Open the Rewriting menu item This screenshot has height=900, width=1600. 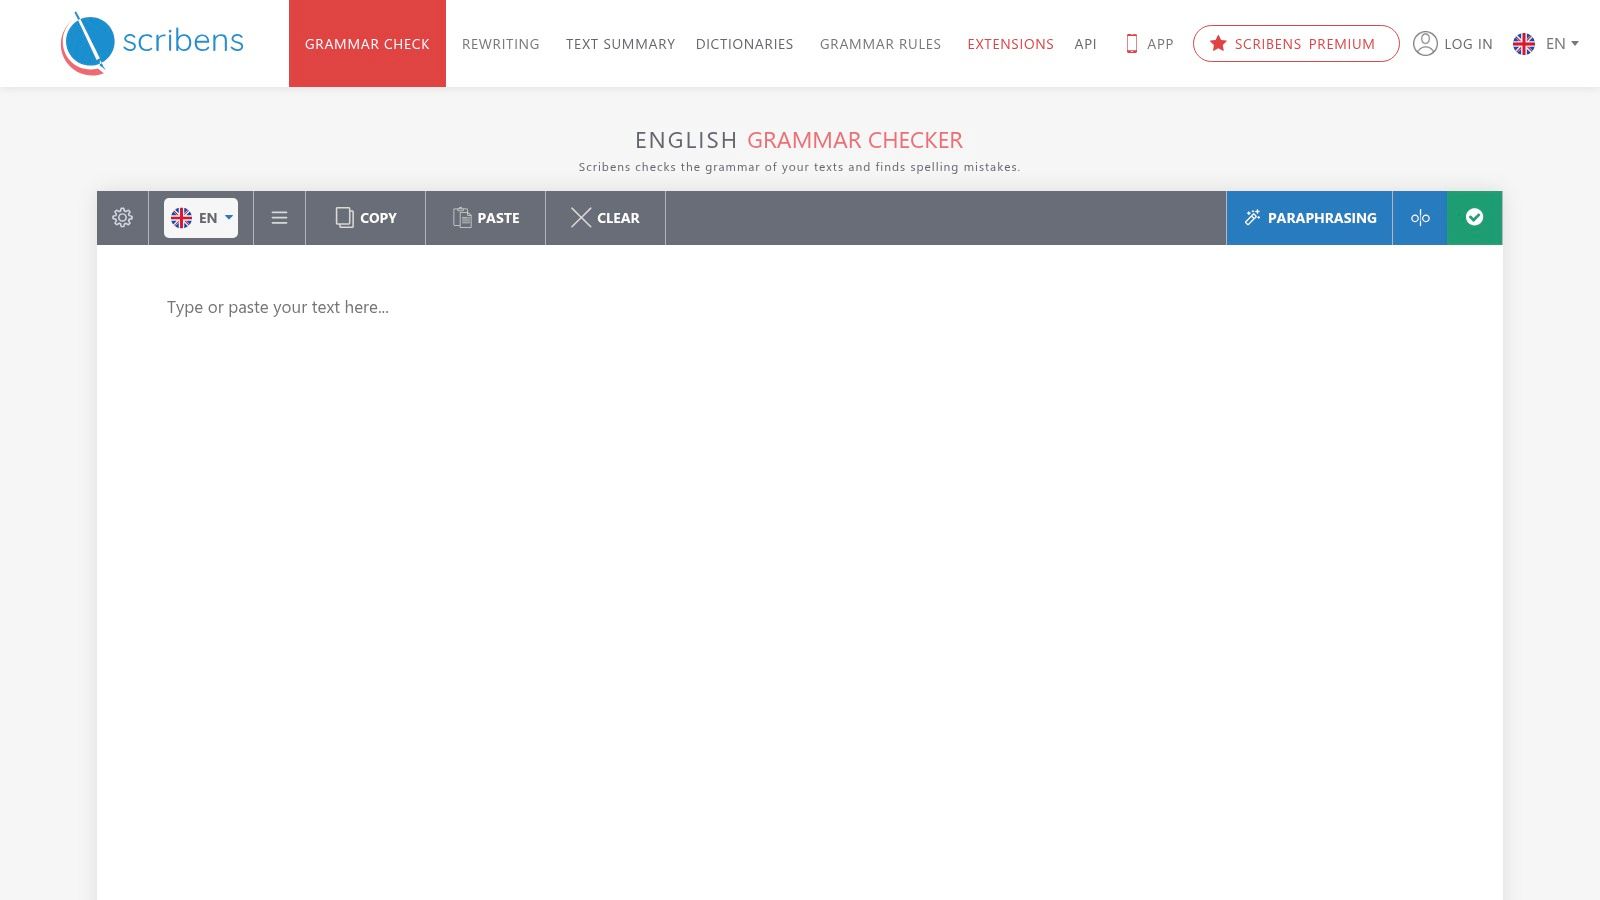click(500, 44)
